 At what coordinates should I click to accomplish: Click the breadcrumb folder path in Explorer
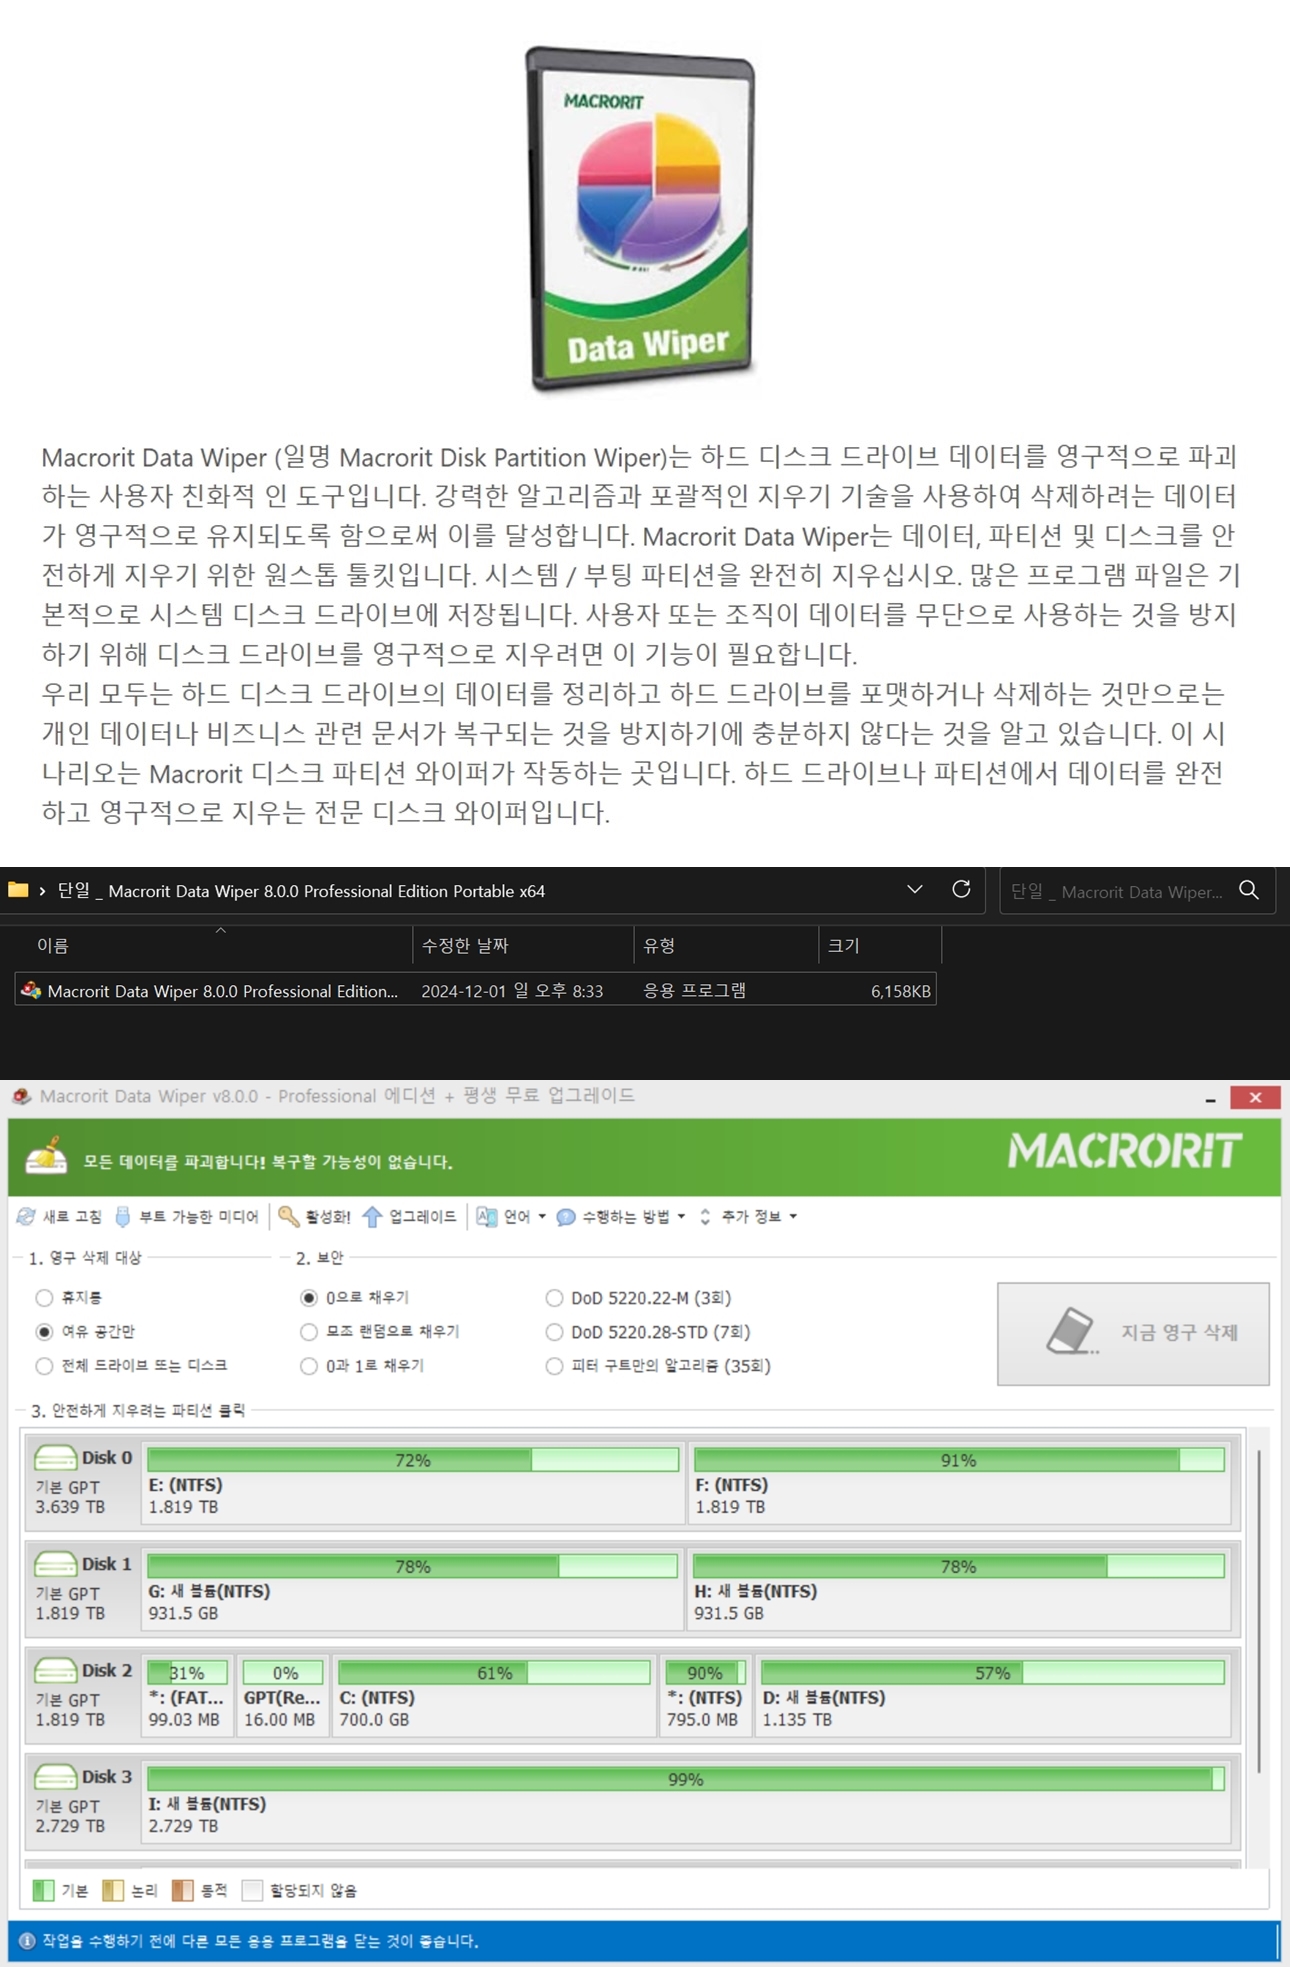[x=301, y=890]
